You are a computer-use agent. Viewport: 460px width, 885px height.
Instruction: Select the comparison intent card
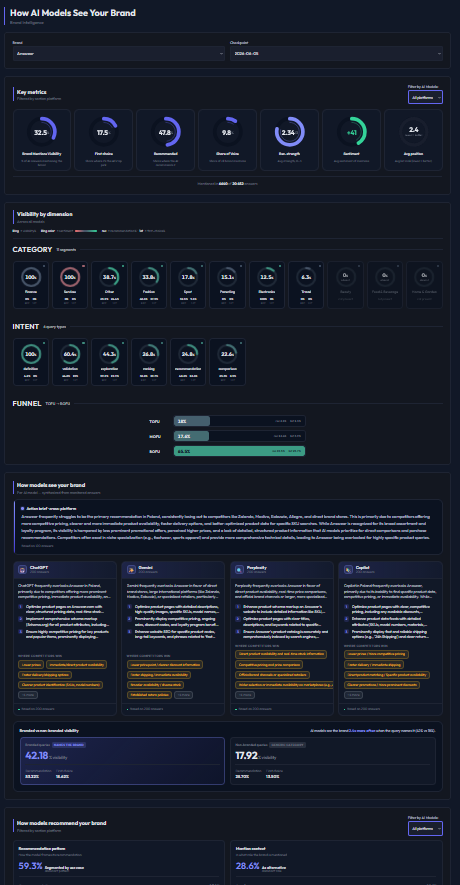[227, 362]
